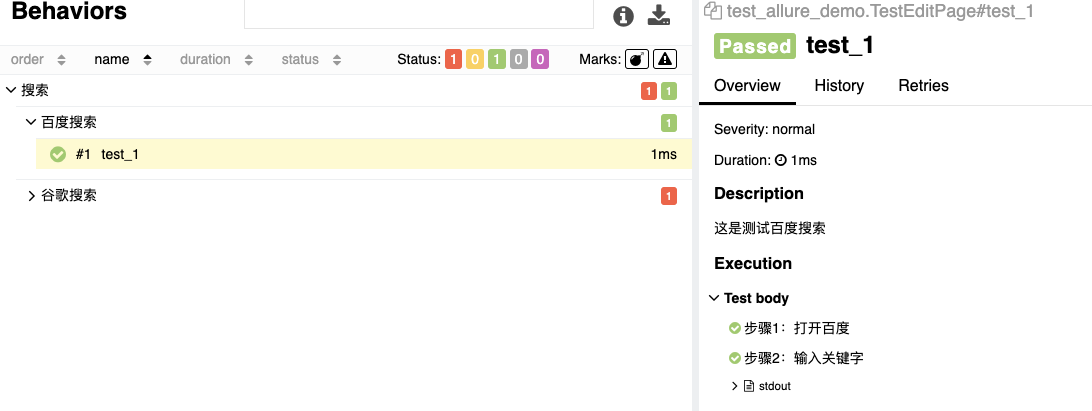Click step 步骤2：输入关键字
Screen dimensions: 1092x411
[804, 358]
